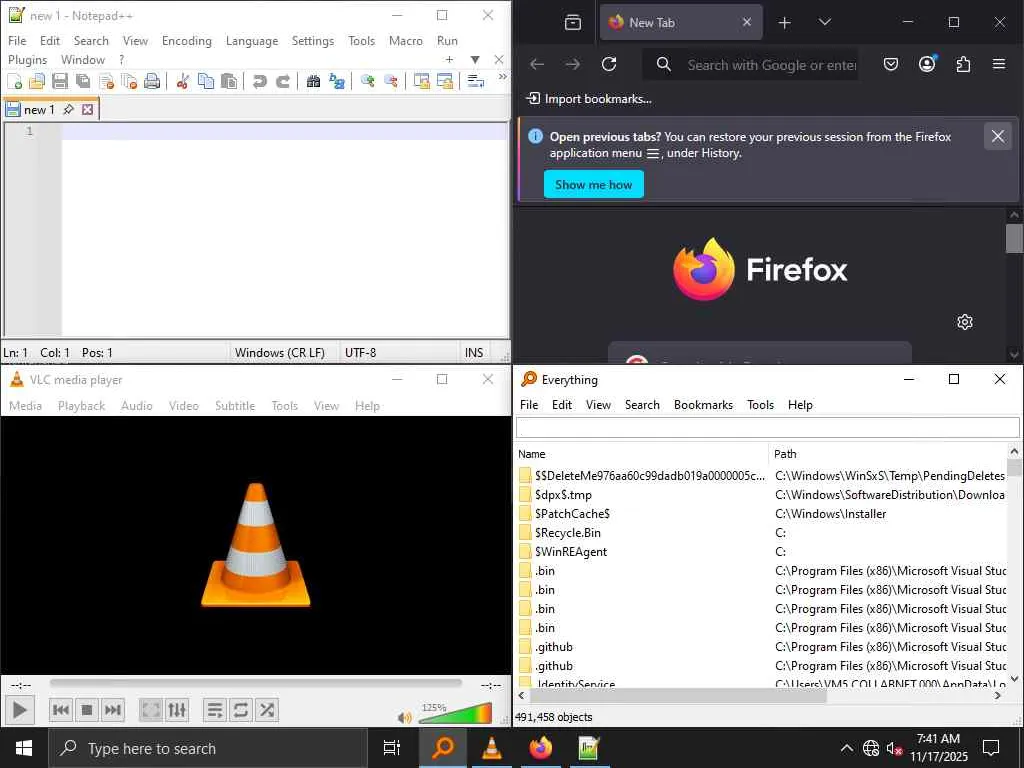Click the Paste icon in Notepad++ toolbar
The width and height of the screenshot is (1024, 768).
coord(229,81)
